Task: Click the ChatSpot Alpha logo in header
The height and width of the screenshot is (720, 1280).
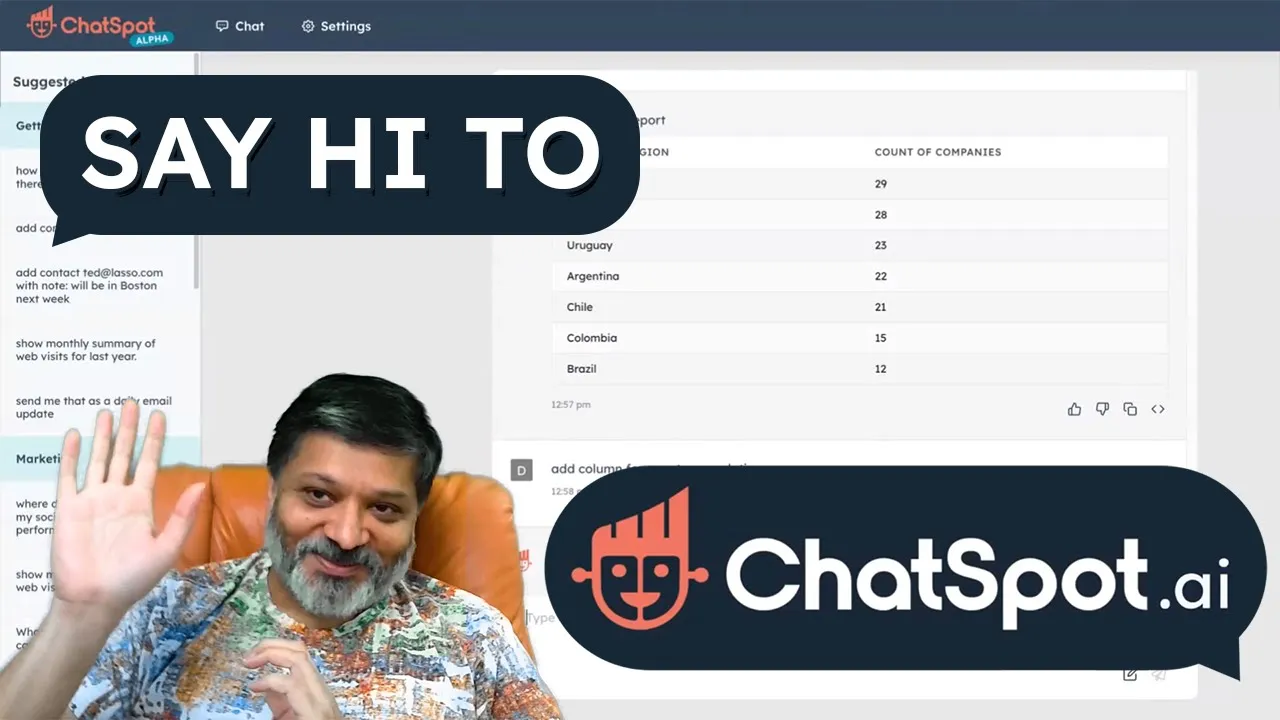Action: 100,25
